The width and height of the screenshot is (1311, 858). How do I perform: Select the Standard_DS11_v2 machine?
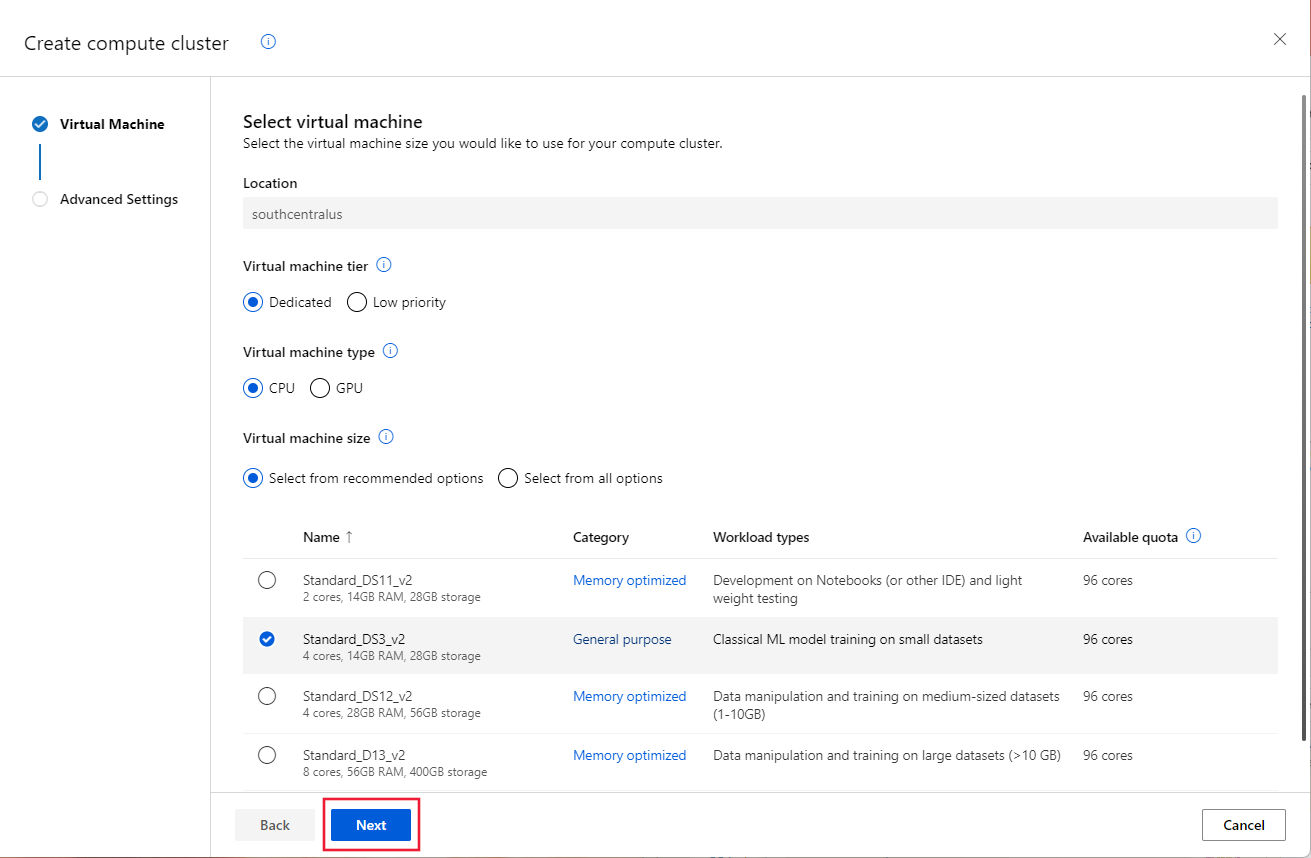267,579
